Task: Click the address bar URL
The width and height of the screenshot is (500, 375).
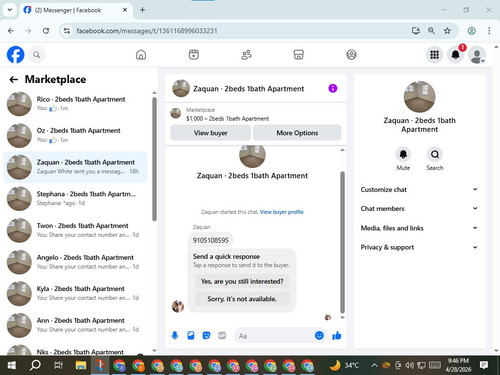Action: pyautogui.click(x=147, y=31)
